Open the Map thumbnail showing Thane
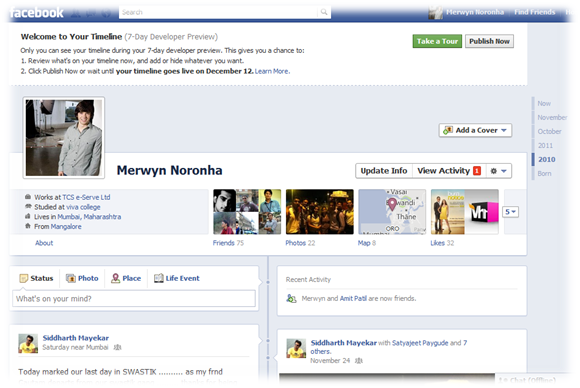This screenshot has height=388, width=580. click(392, 212)
